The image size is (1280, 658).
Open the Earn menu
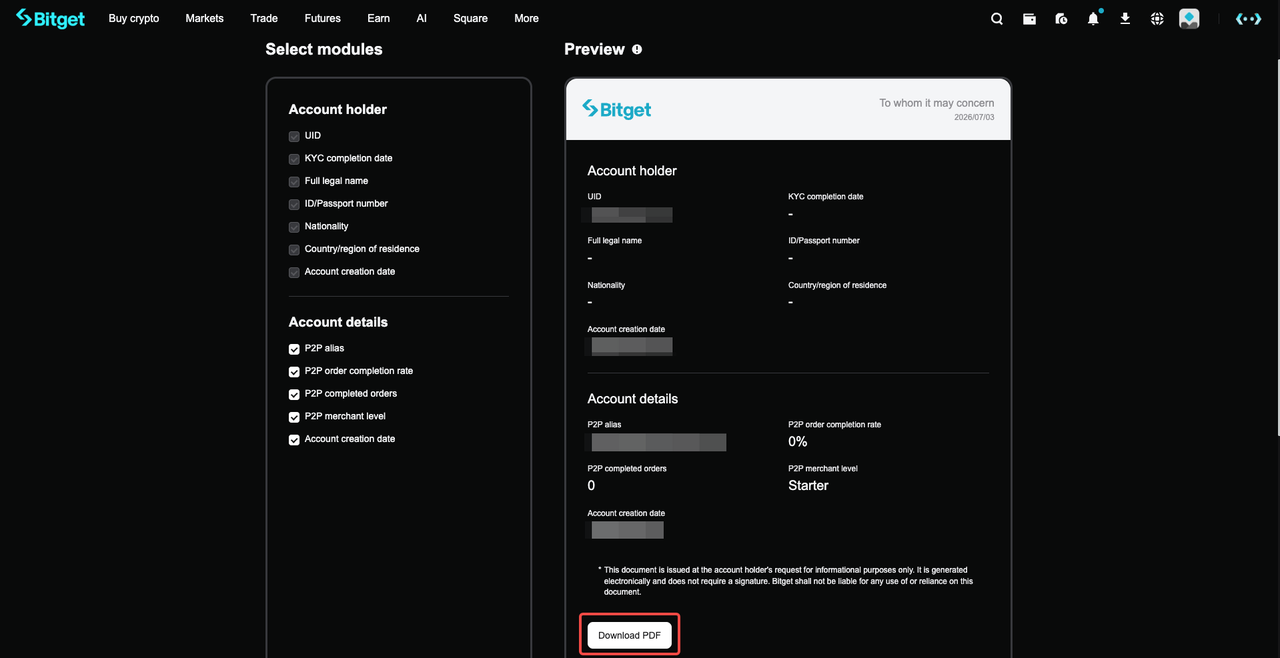pos(378,18)
